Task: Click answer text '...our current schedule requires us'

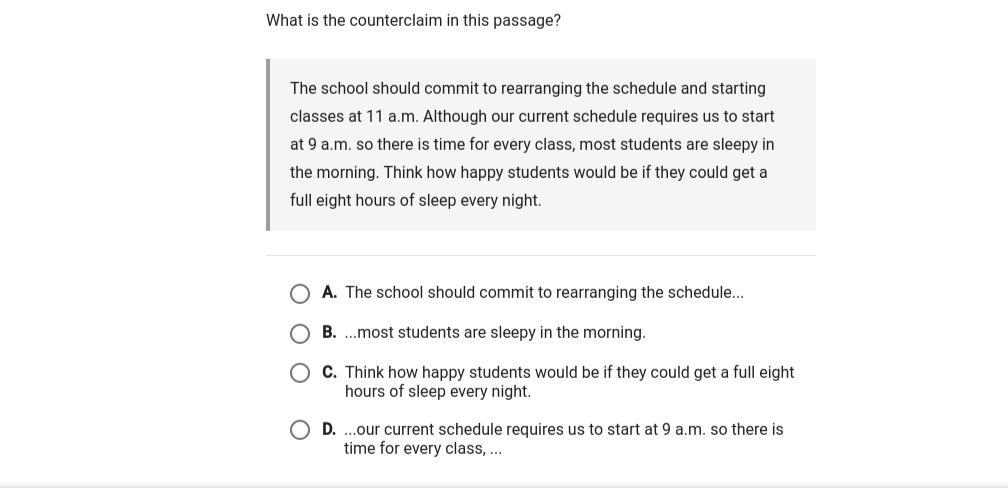Action: [563, 438]
